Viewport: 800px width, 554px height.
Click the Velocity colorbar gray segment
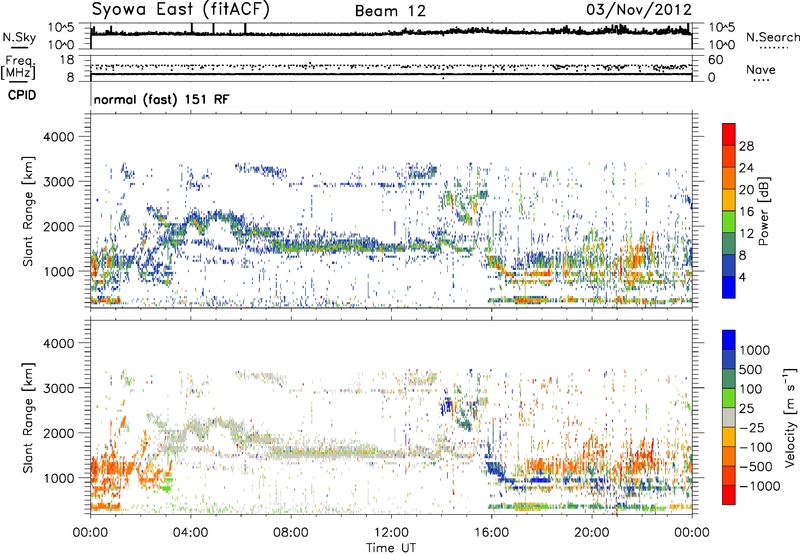(729, 417)
